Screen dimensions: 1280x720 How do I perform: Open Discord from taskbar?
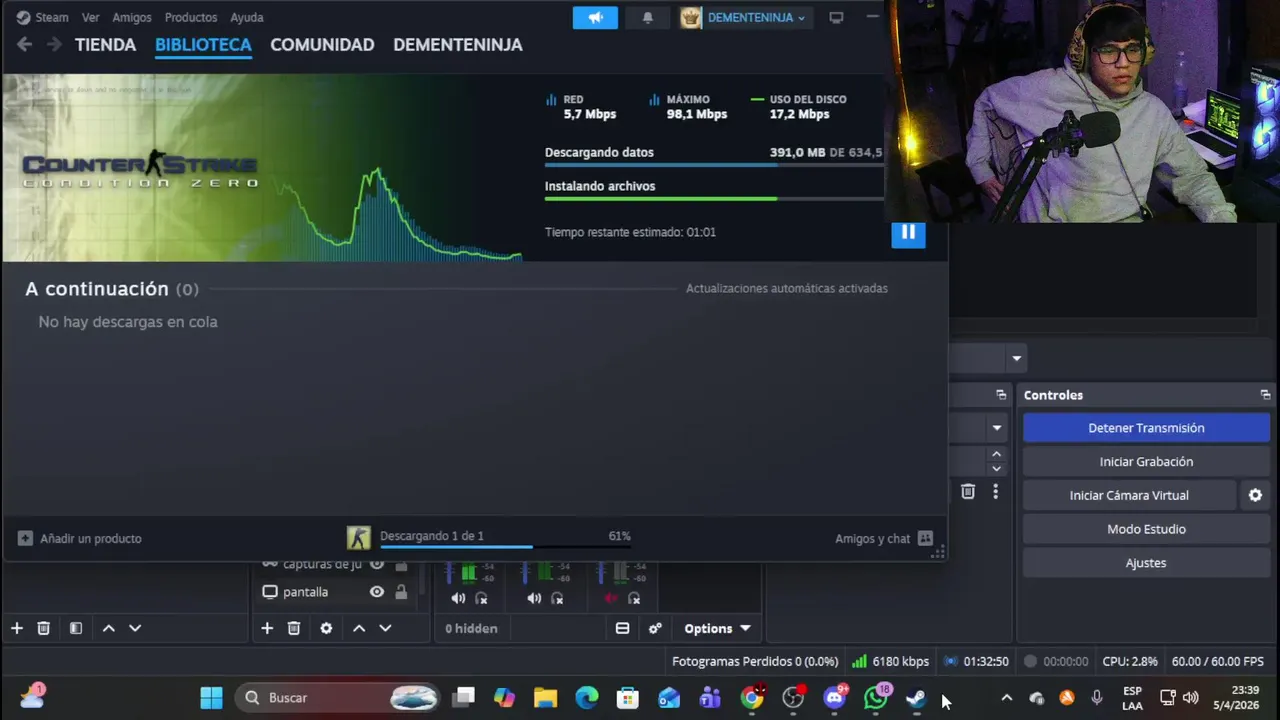point(835,698)
